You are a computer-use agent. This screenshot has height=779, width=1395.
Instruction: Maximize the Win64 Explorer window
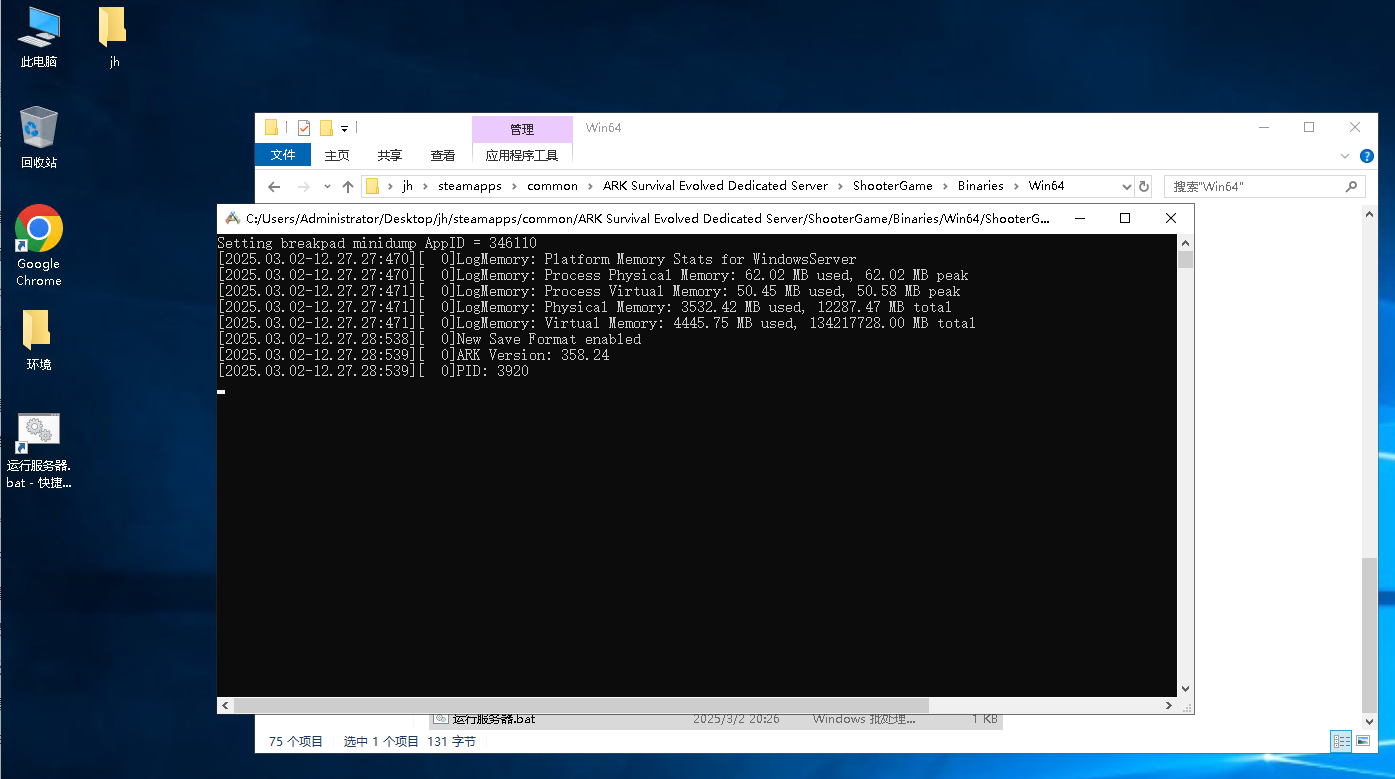[x=1309, y=128]
